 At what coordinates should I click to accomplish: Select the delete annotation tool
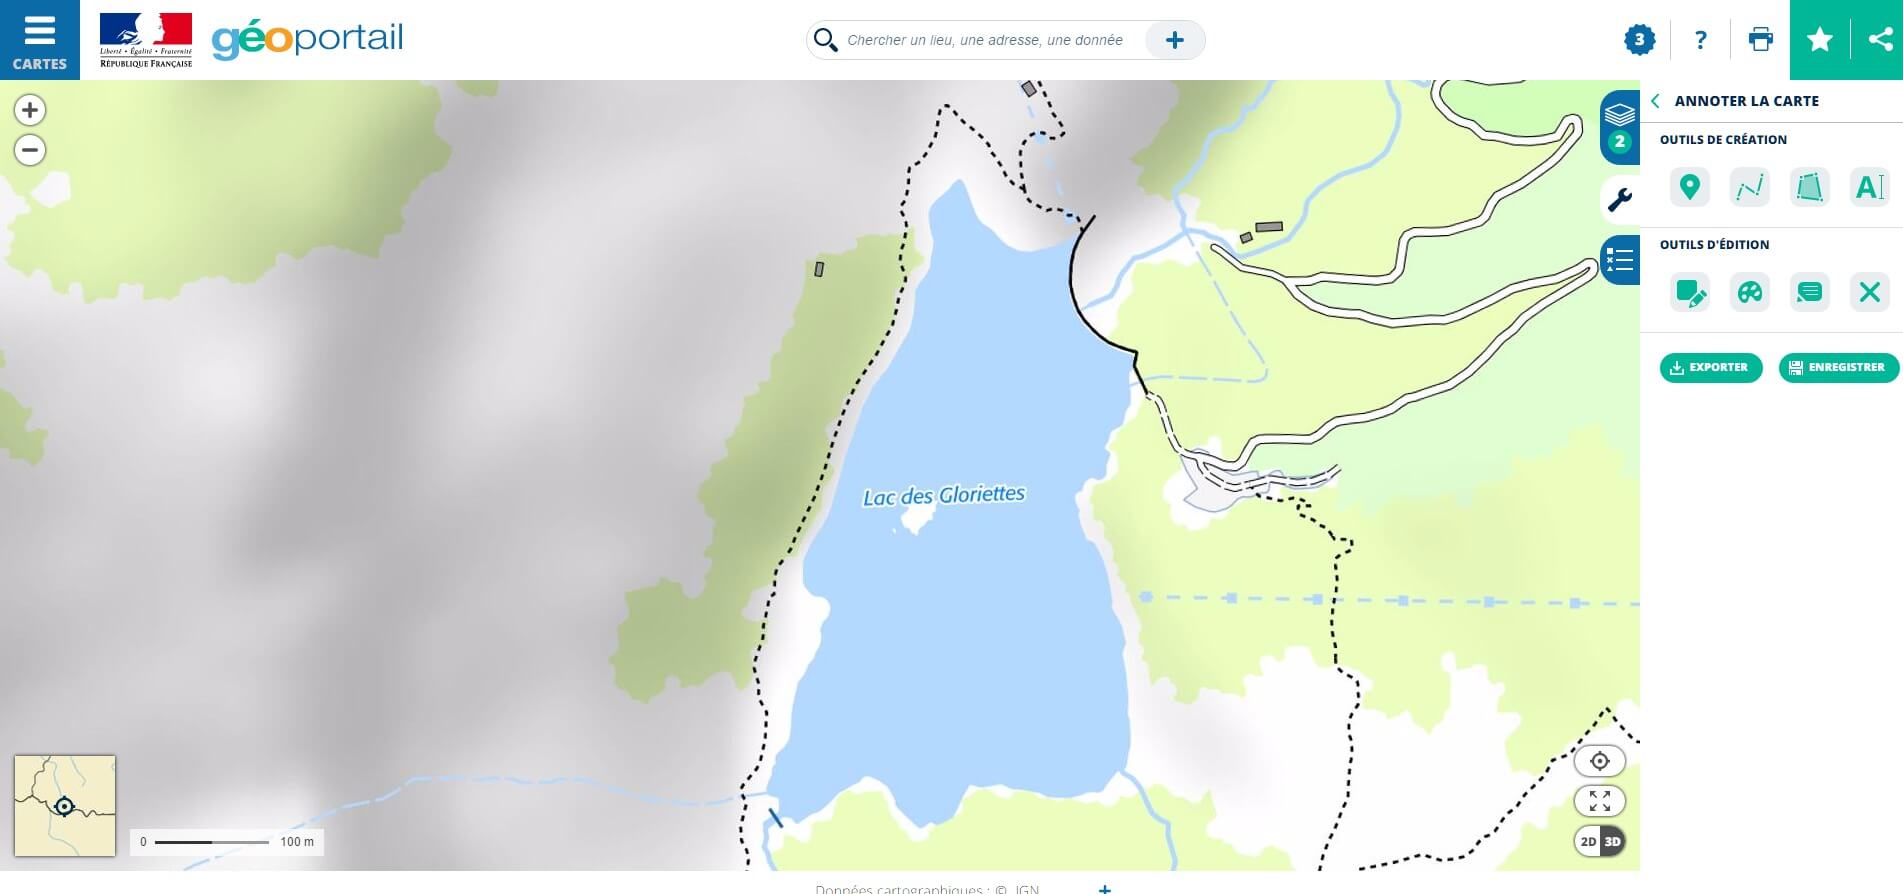[1869, 292]
